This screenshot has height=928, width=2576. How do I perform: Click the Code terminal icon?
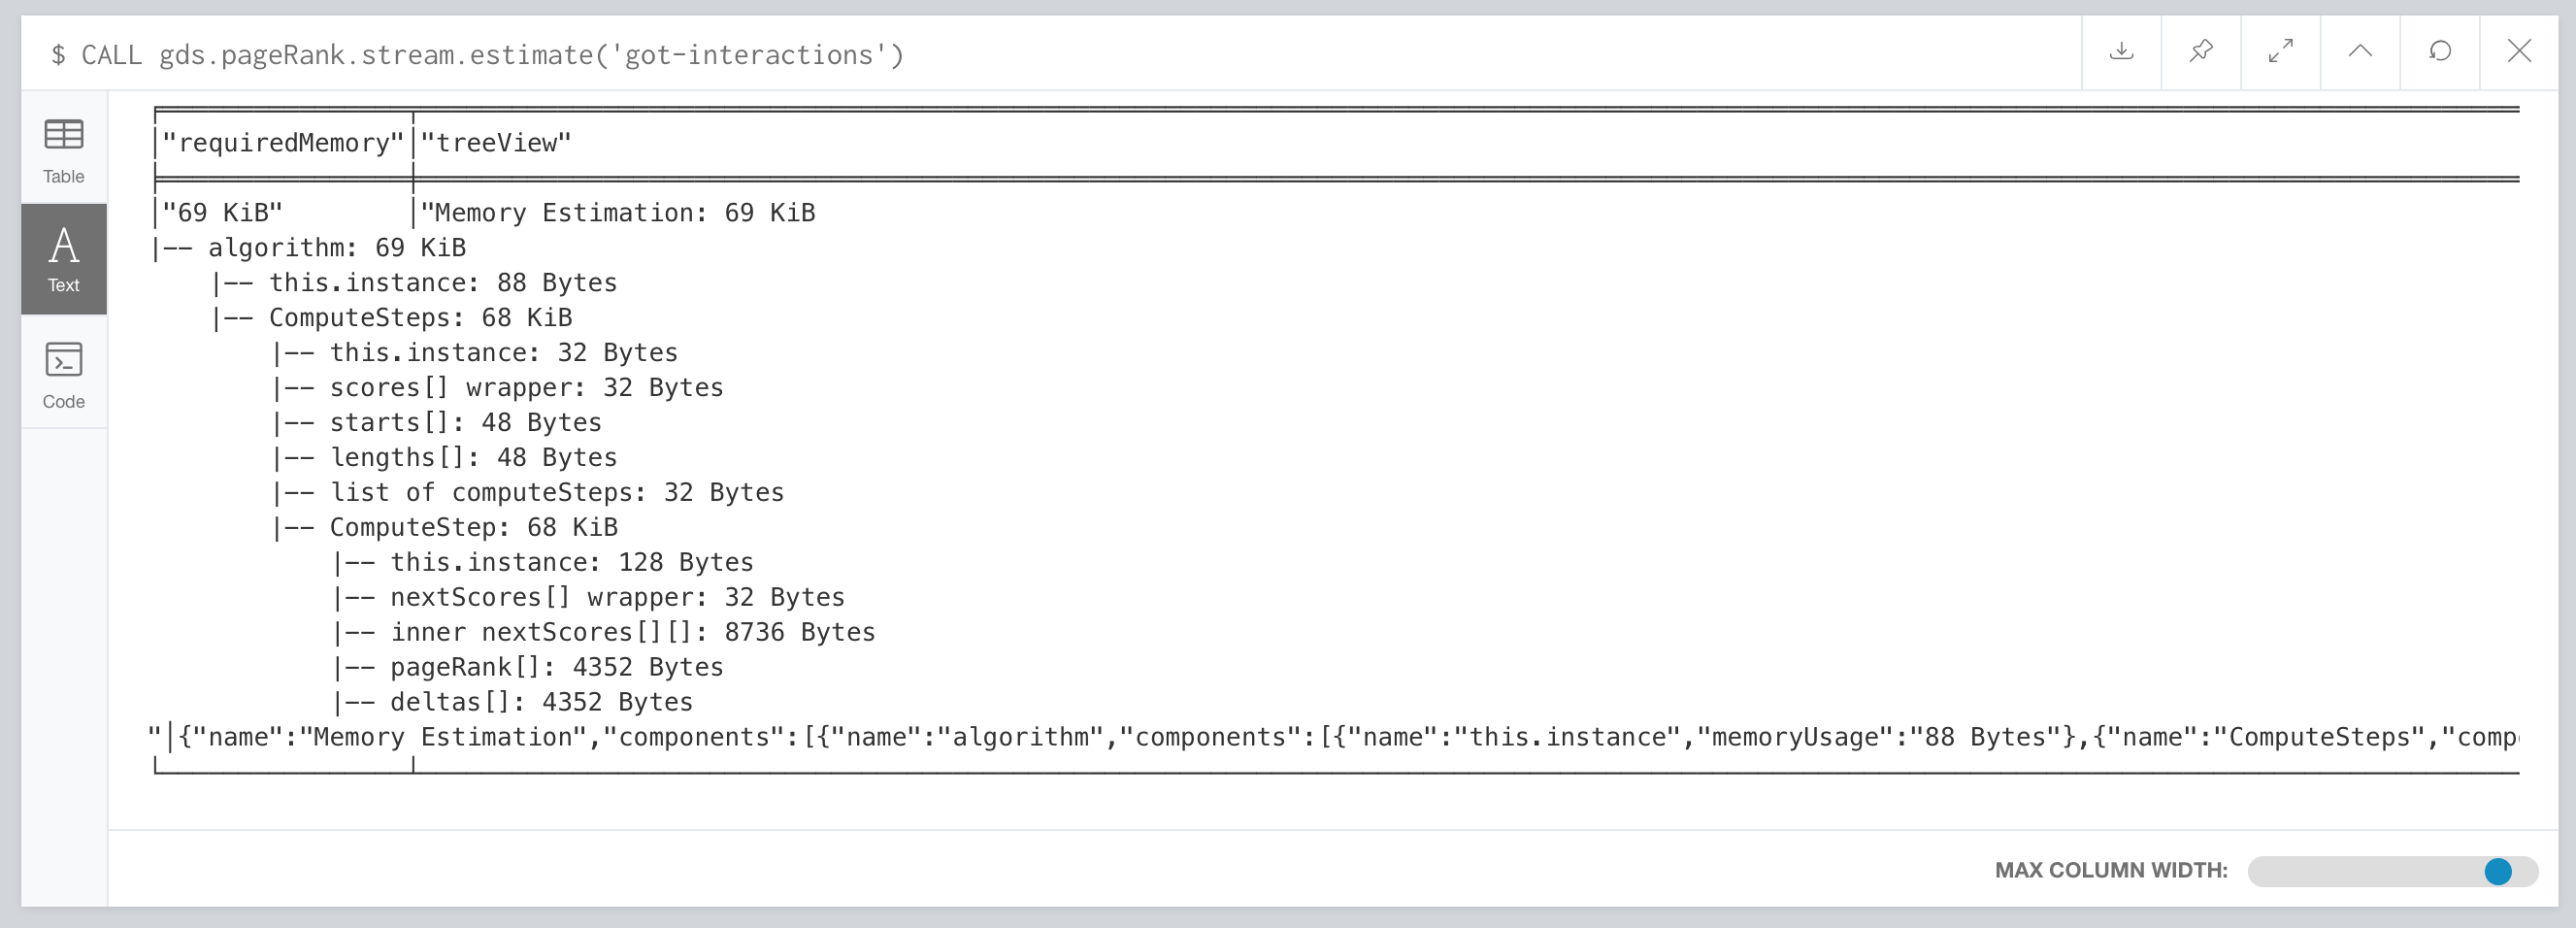(64, 360)
